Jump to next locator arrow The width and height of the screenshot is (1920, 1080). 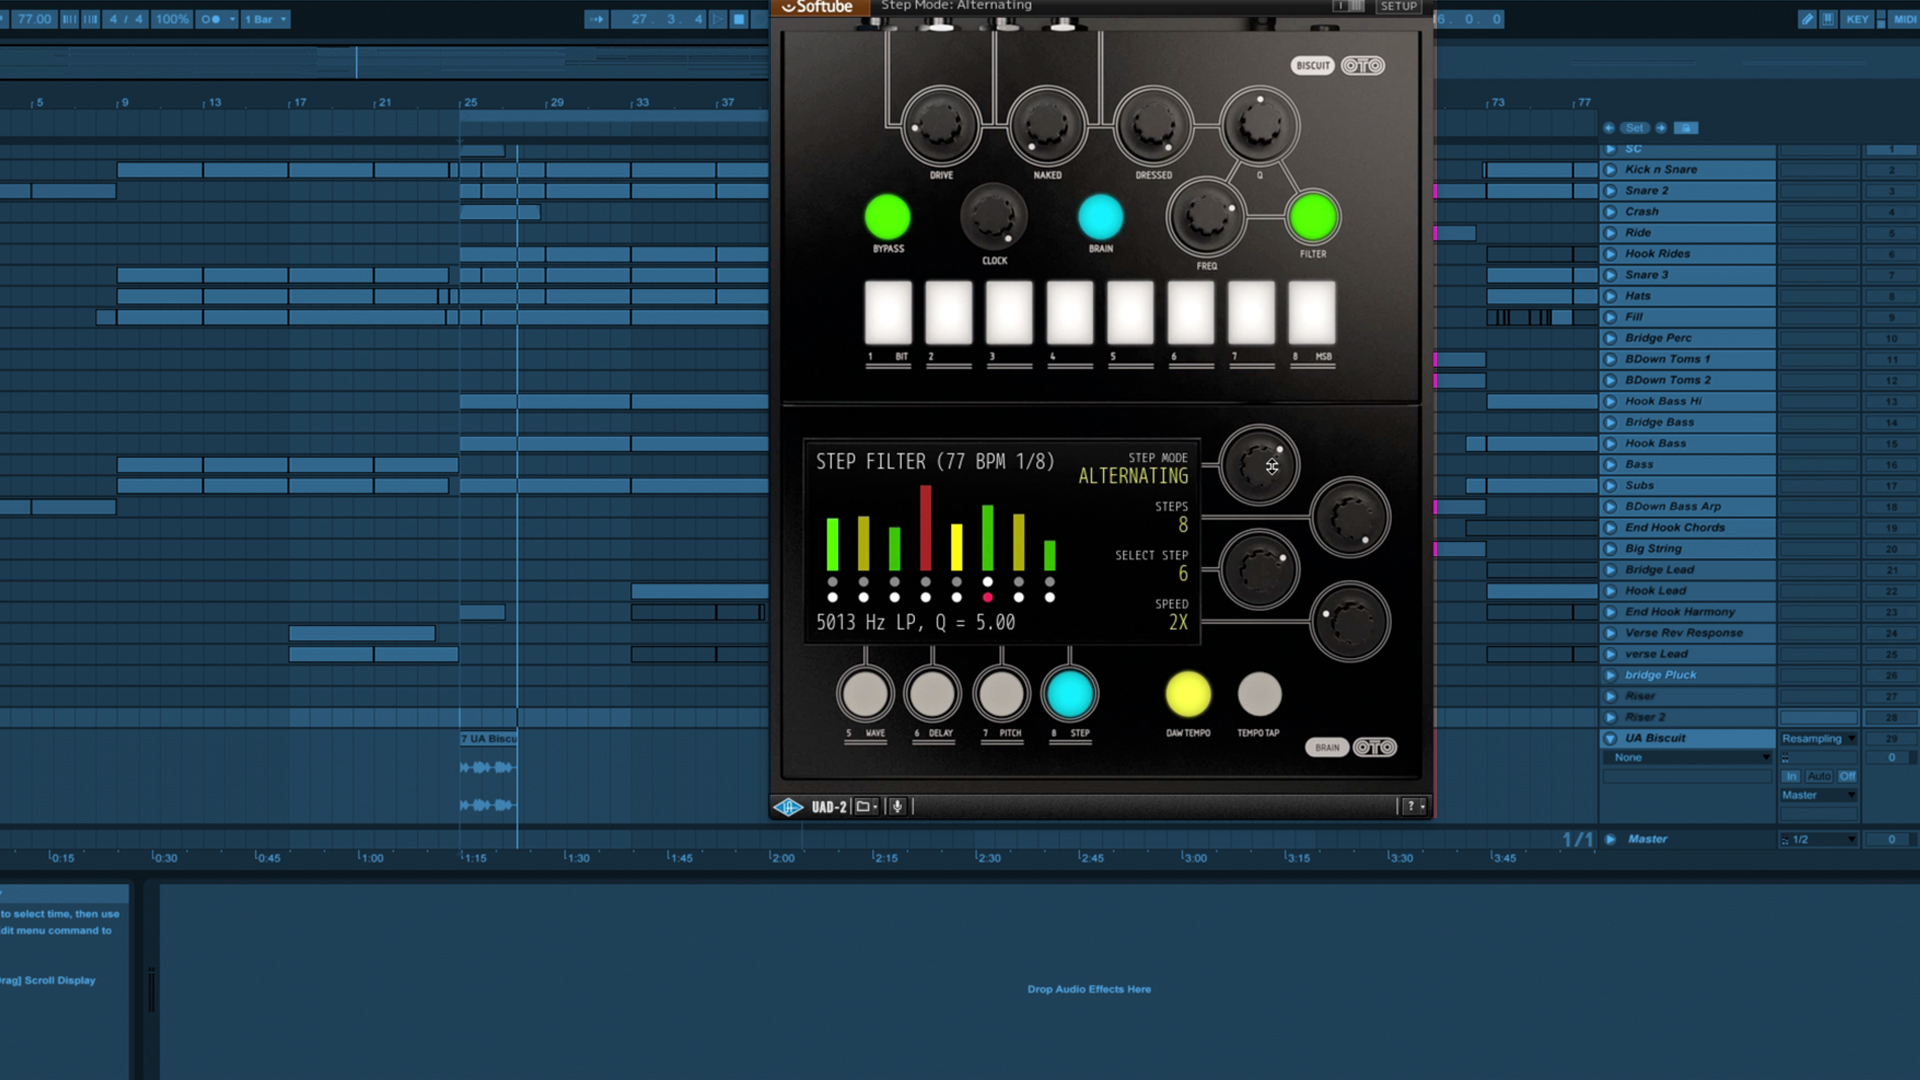(x=1661, y=128)
